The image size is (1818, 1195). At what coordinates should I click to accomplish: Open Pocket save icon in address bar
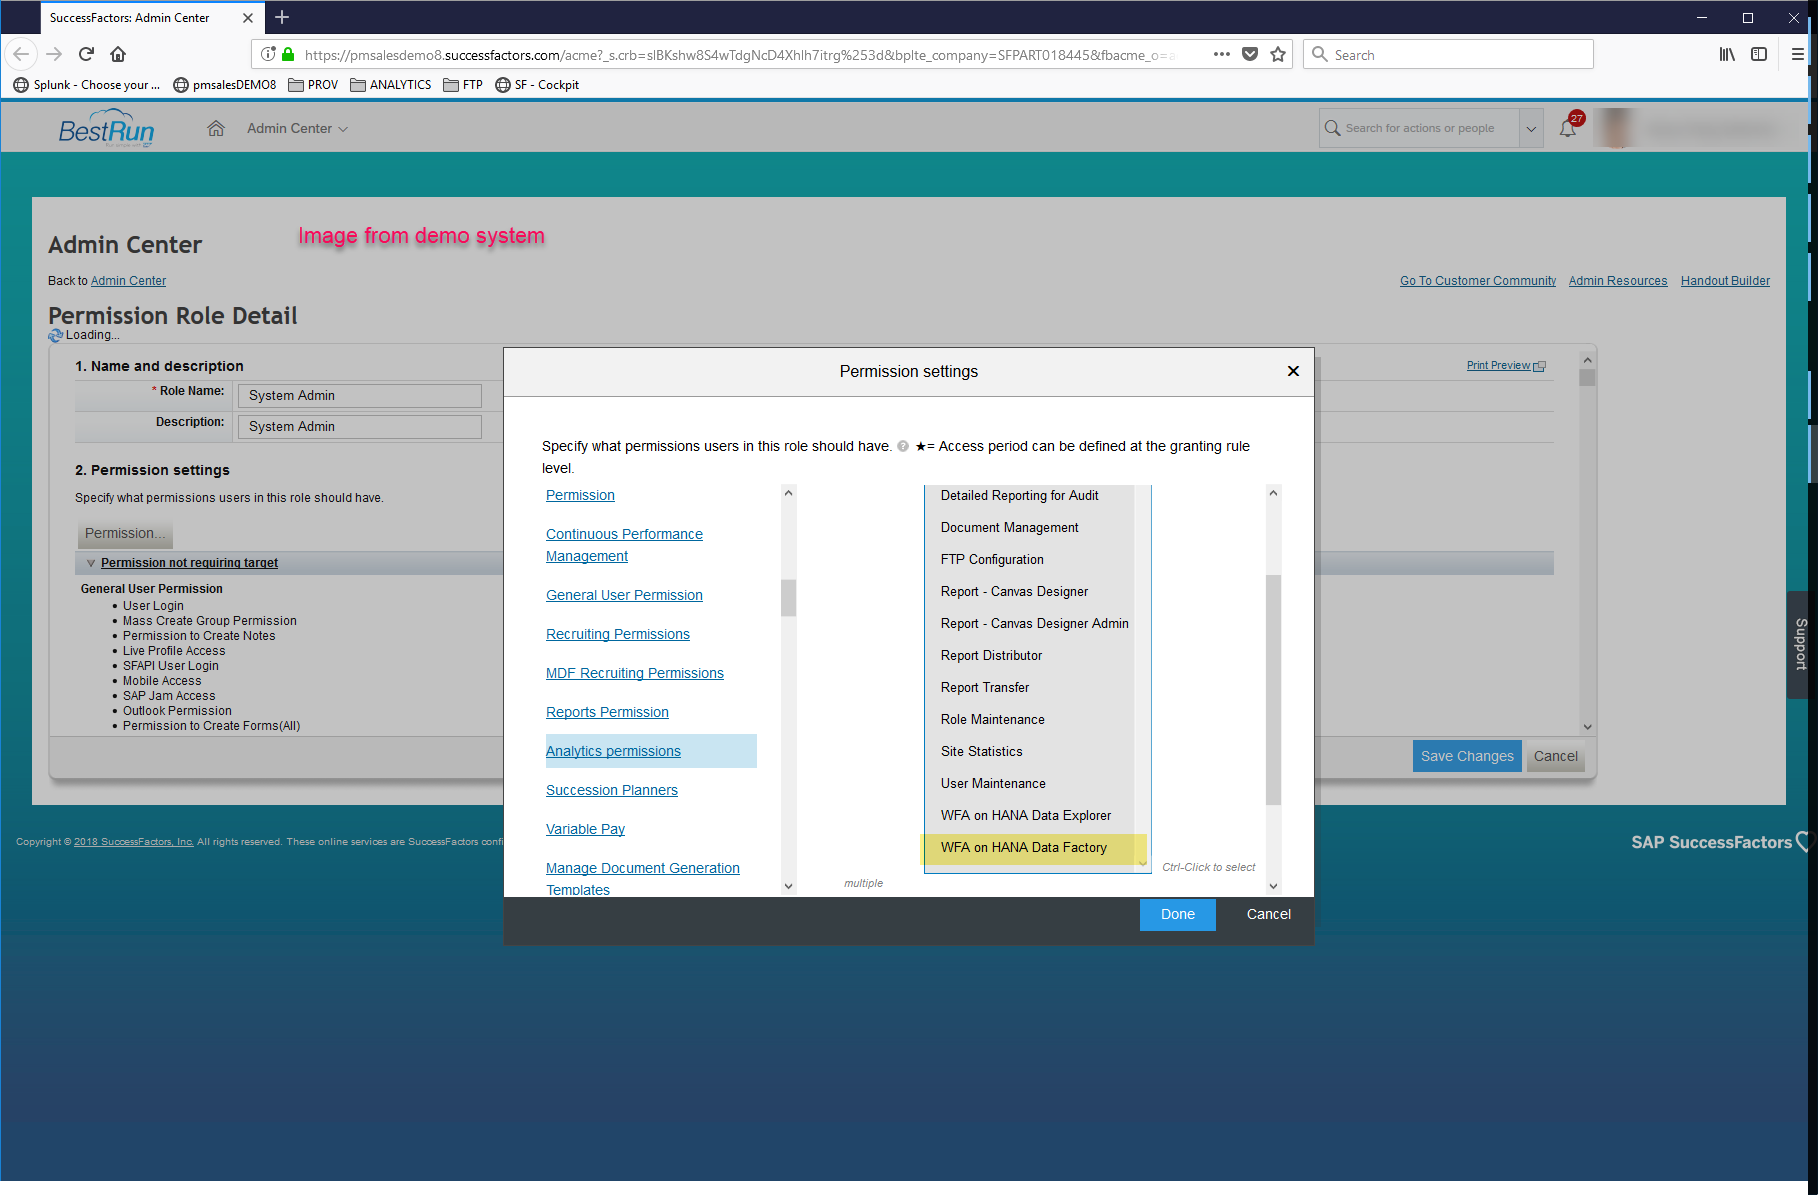(x=1249, y=54)
